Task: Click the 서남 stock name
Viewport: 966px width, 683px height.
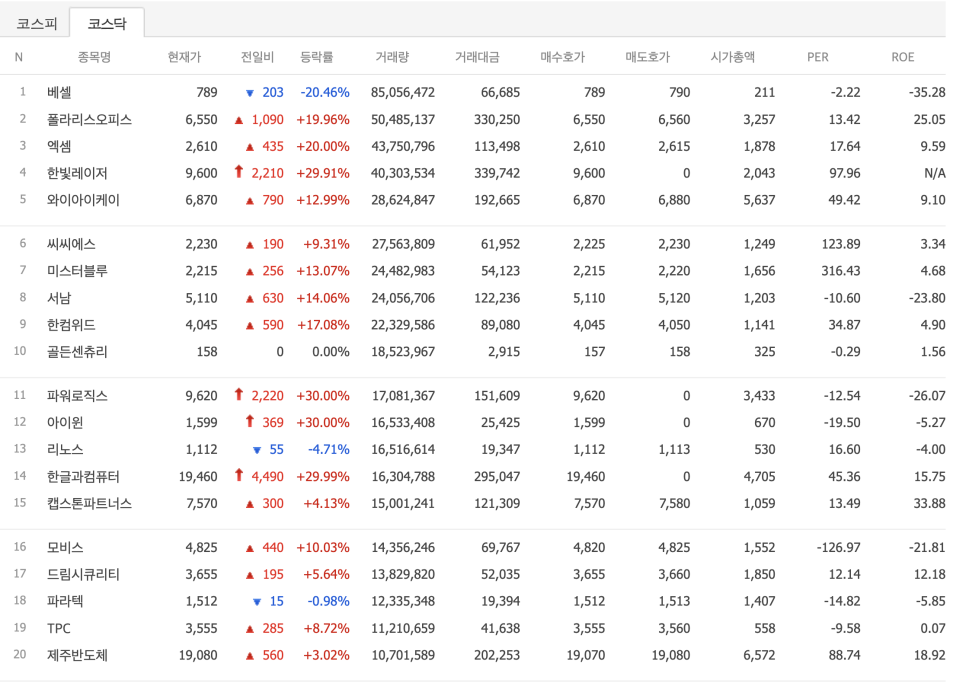Action: pyautogui.click(x=59, y=298)
